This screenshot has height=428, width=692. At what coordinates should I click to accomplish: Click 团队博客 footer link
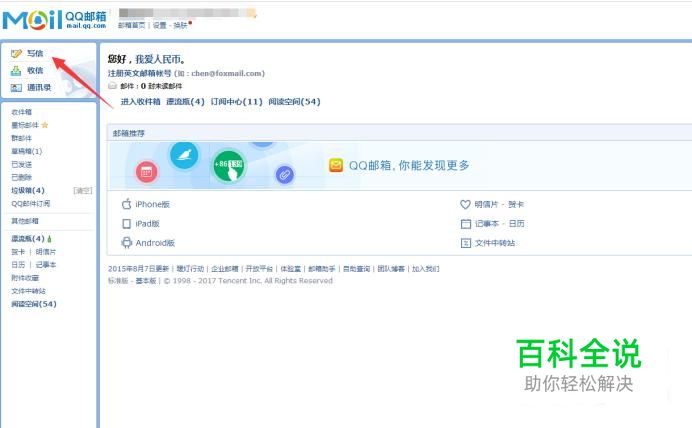391,269
